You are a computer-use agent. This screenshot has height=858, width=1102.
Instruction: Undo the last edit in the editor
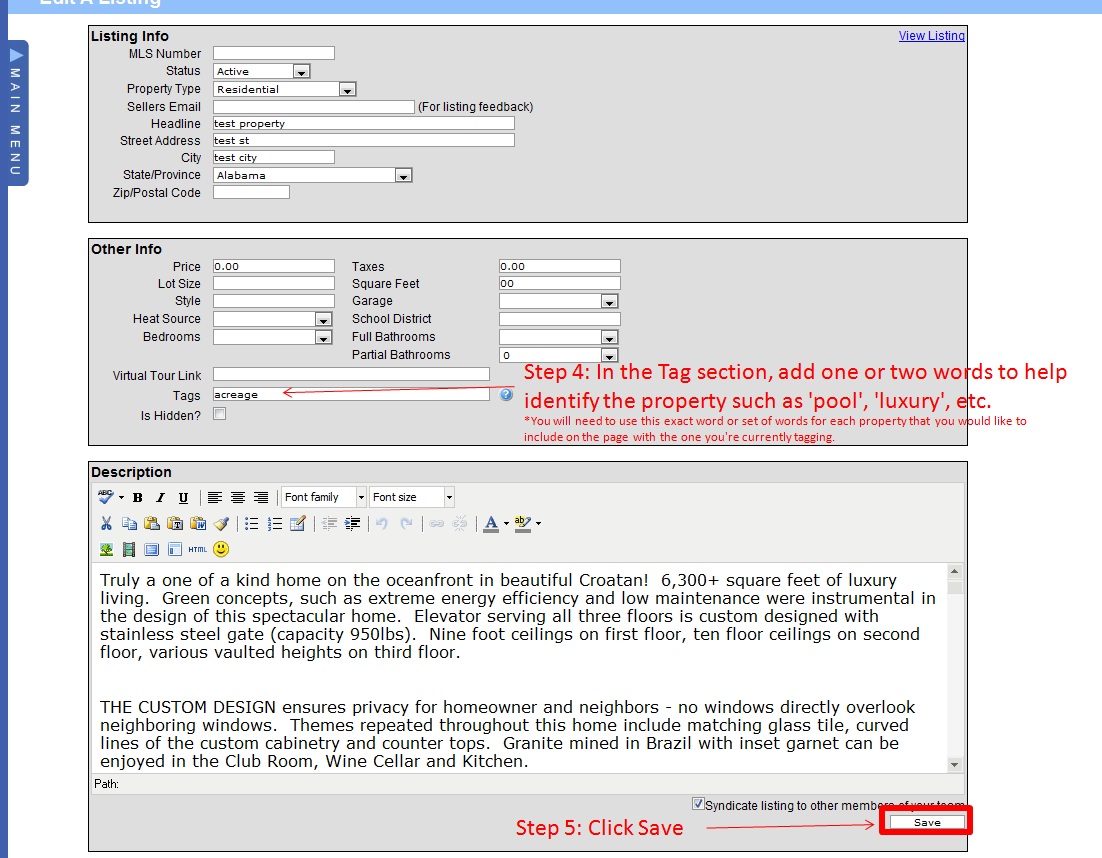382,524
